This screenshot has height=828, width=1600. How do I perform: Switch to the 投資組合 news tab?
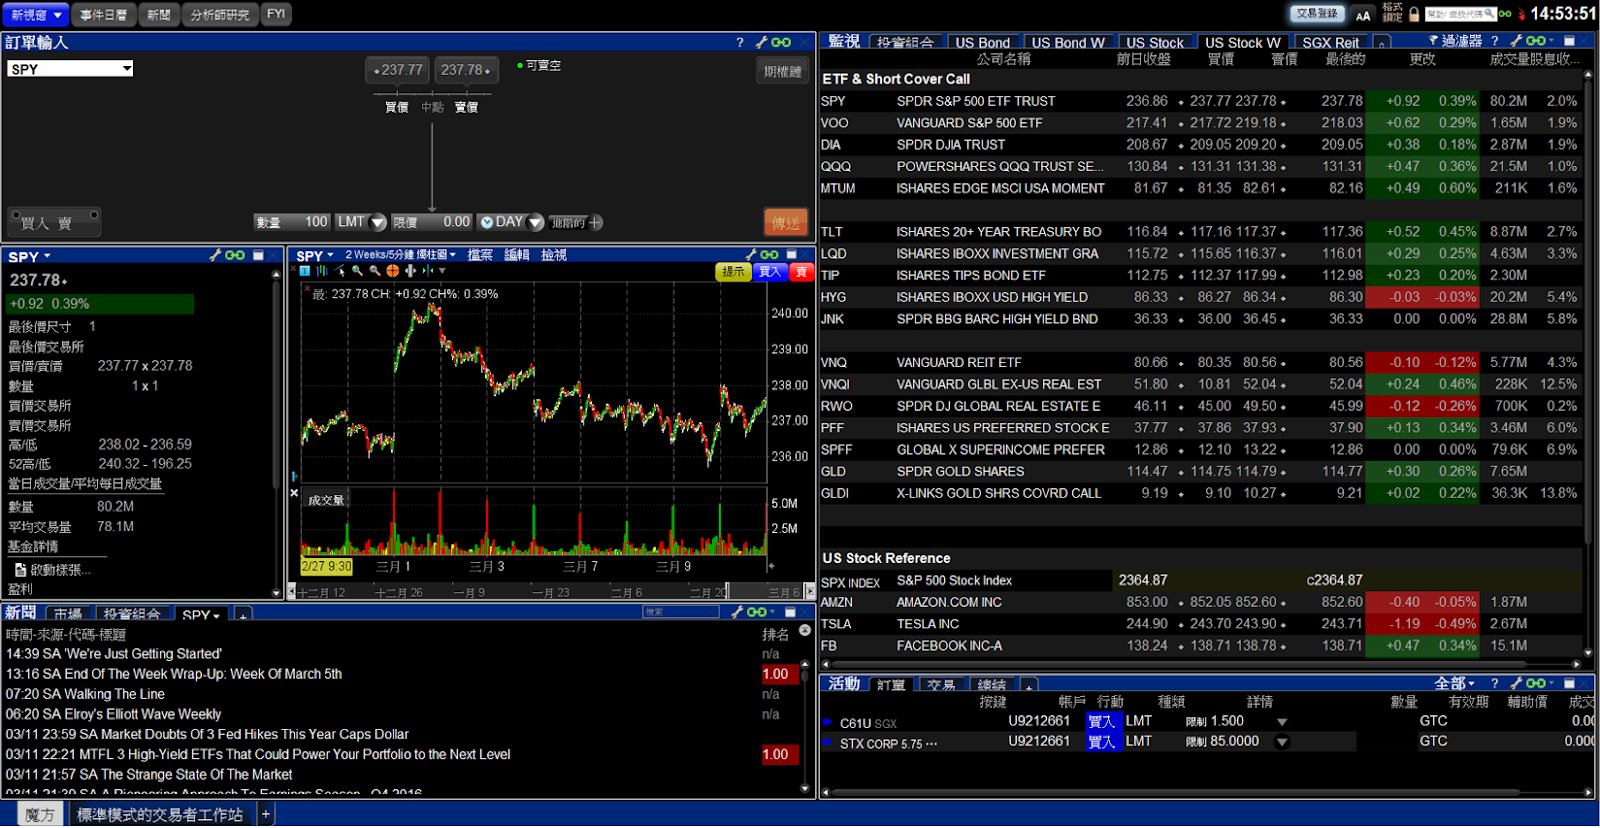coord(131,614)
